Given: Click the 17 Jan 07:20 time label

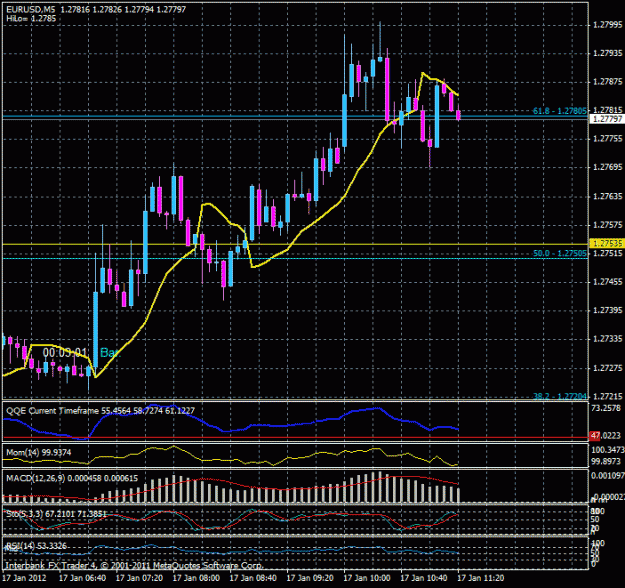Looking at the screenshot, I should [x=139, y=578].
